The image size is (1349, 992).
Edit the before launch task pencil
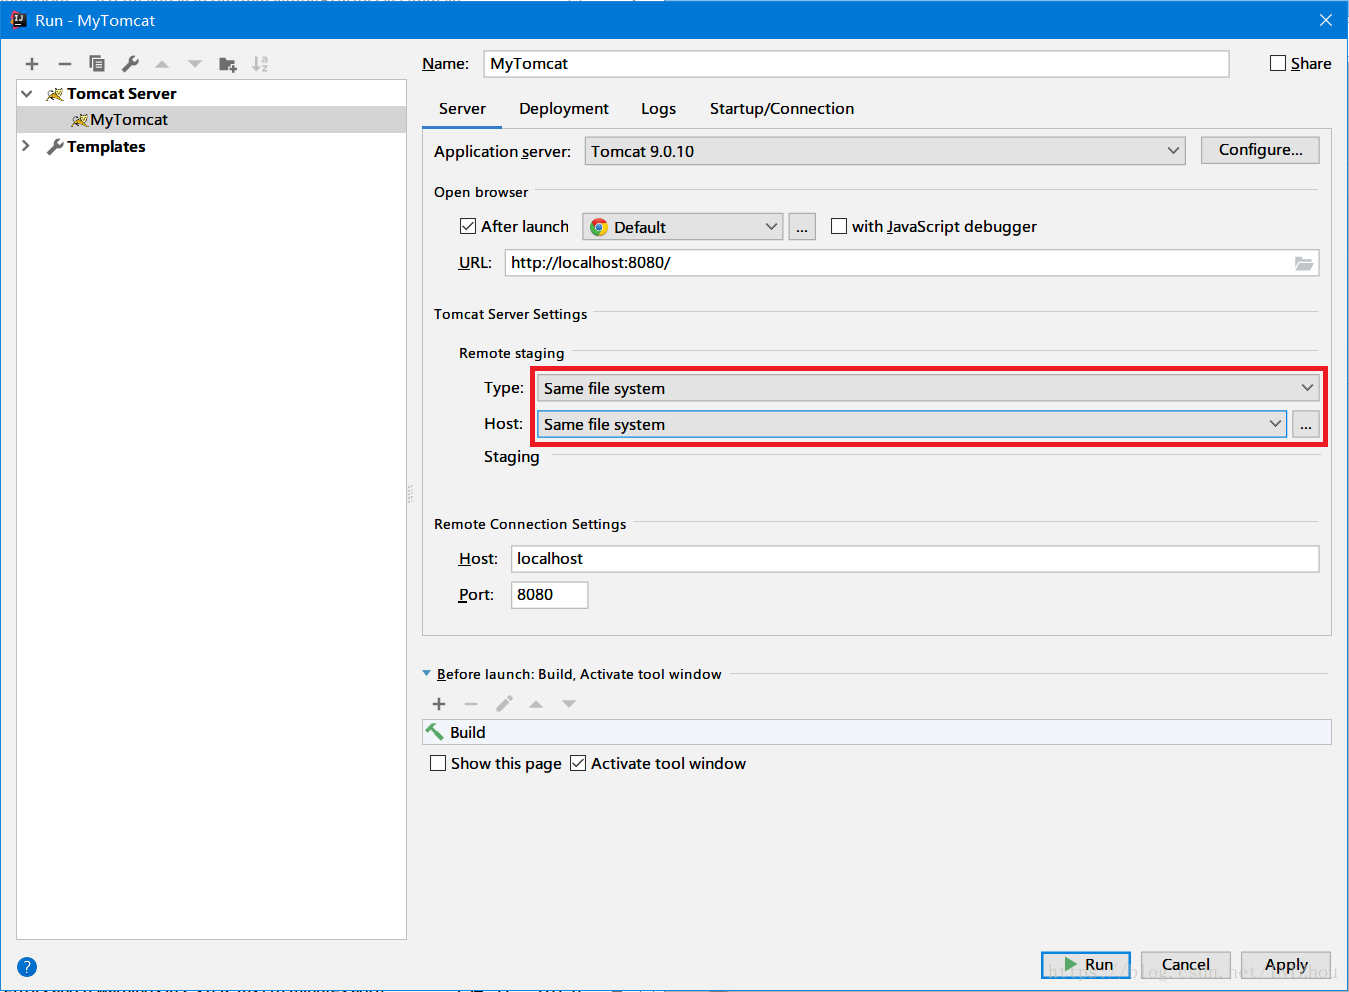(x=504, y=704)
